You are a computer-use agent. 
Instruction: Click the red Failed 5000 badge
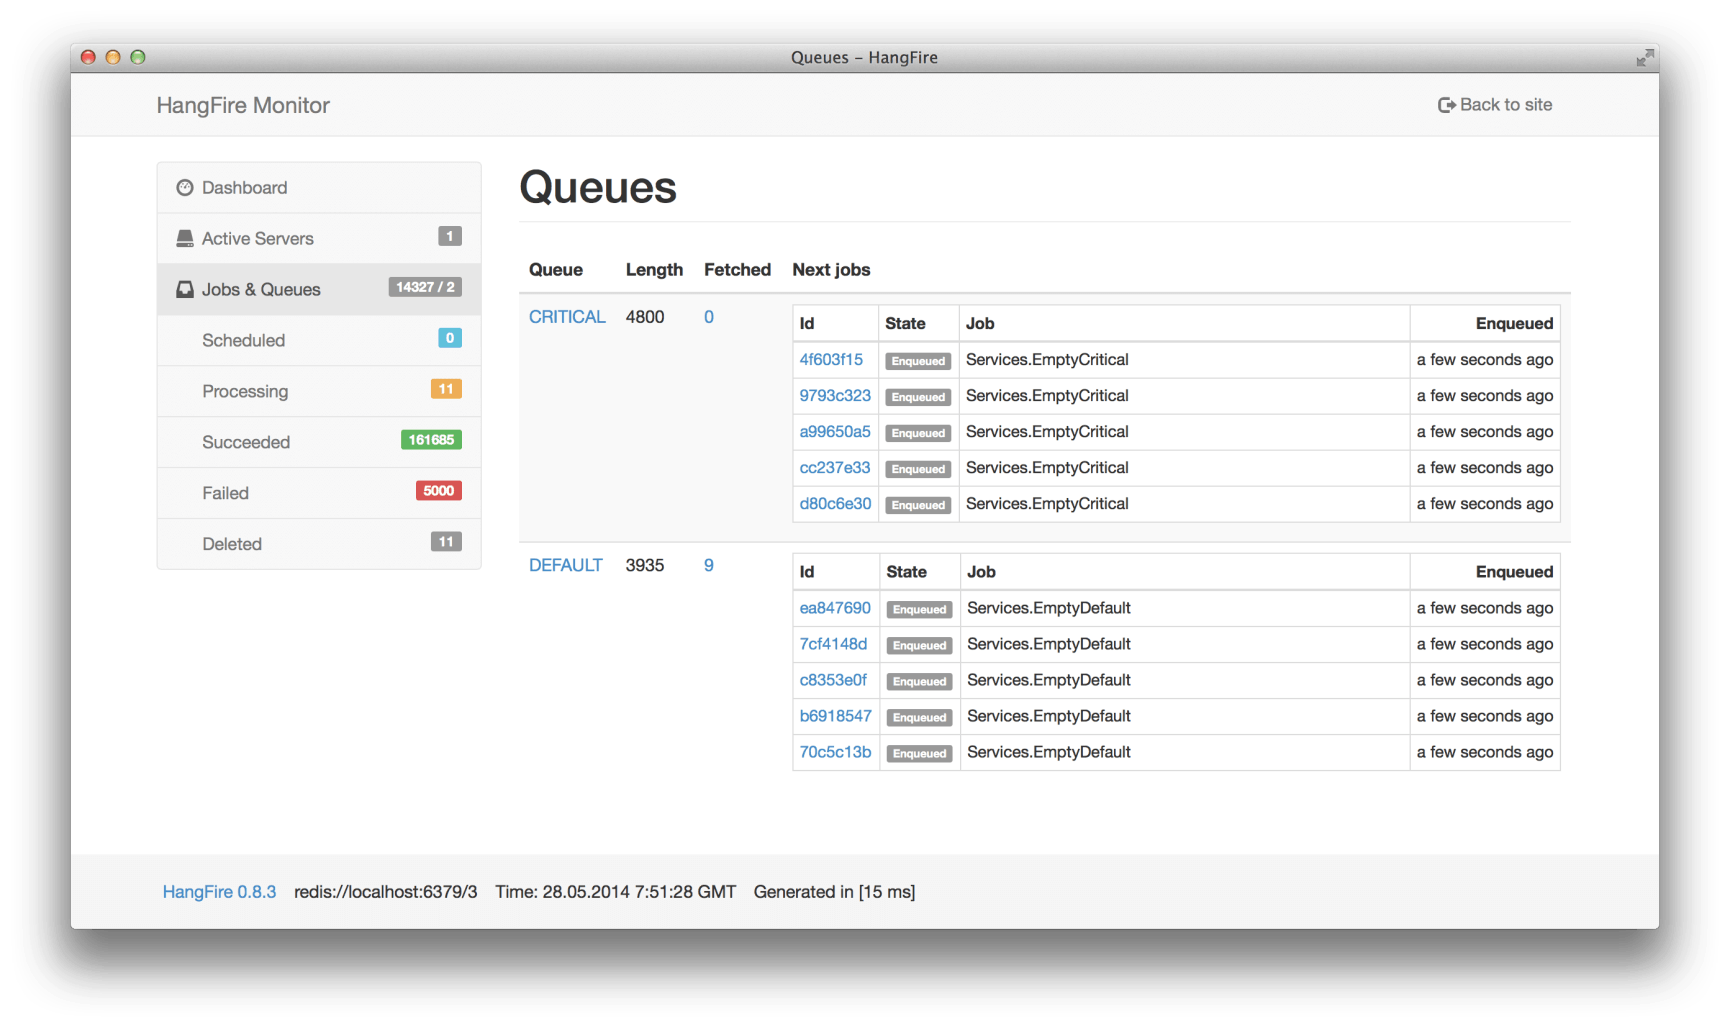click(439, 492)
